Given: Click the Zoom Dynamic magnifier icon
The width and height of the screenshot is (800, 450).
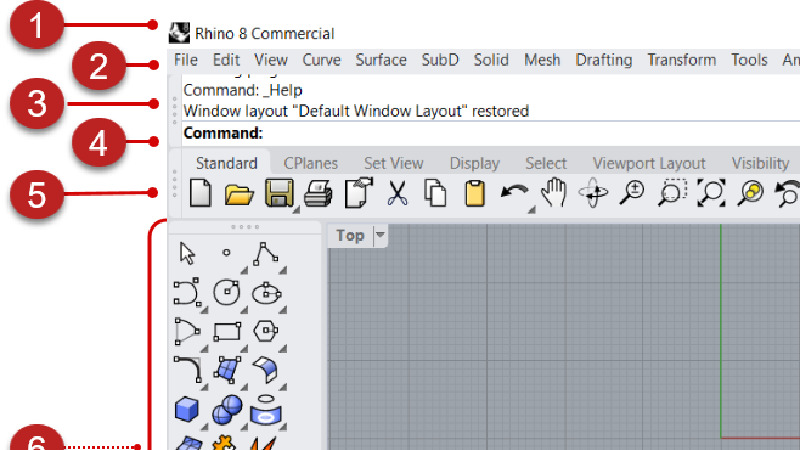Looking at the screenshot, I should point(632,193).
